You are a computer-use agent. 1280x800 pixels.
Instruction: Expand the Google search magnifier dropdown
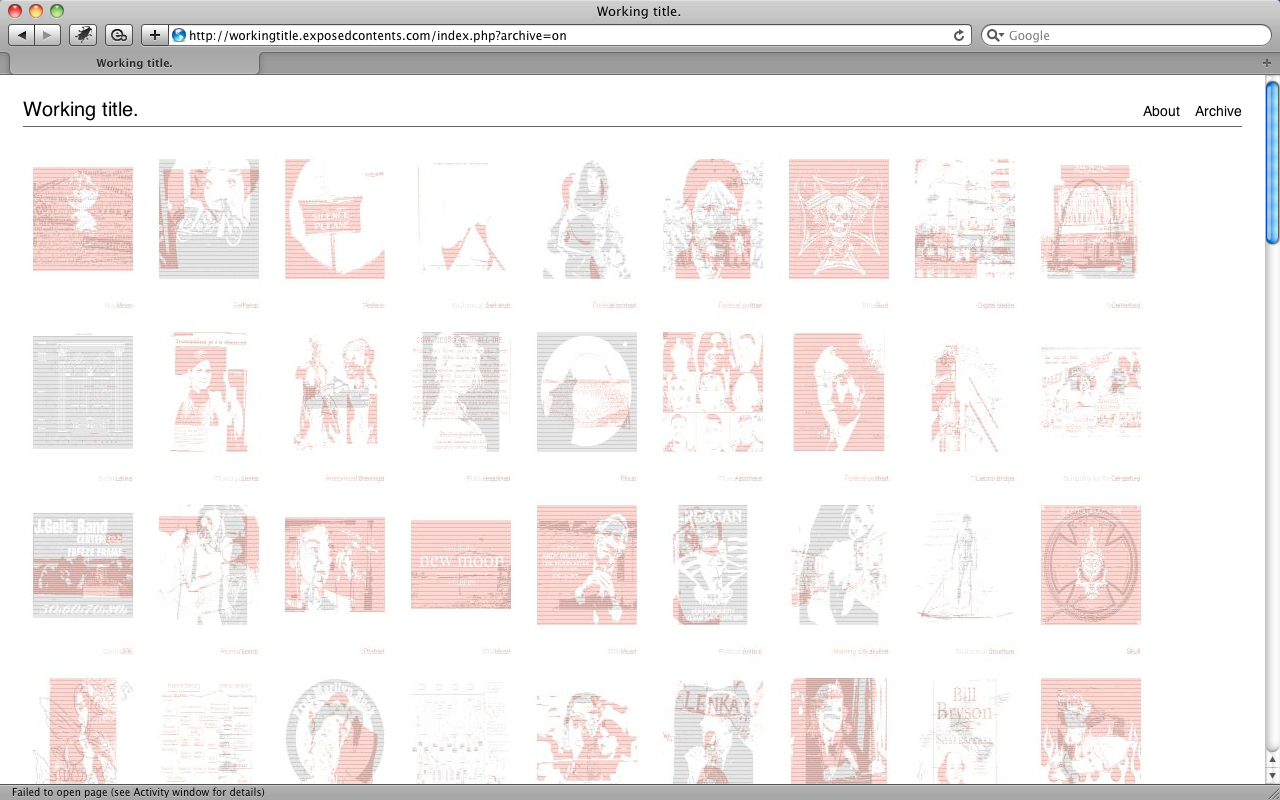coord(995,35)
